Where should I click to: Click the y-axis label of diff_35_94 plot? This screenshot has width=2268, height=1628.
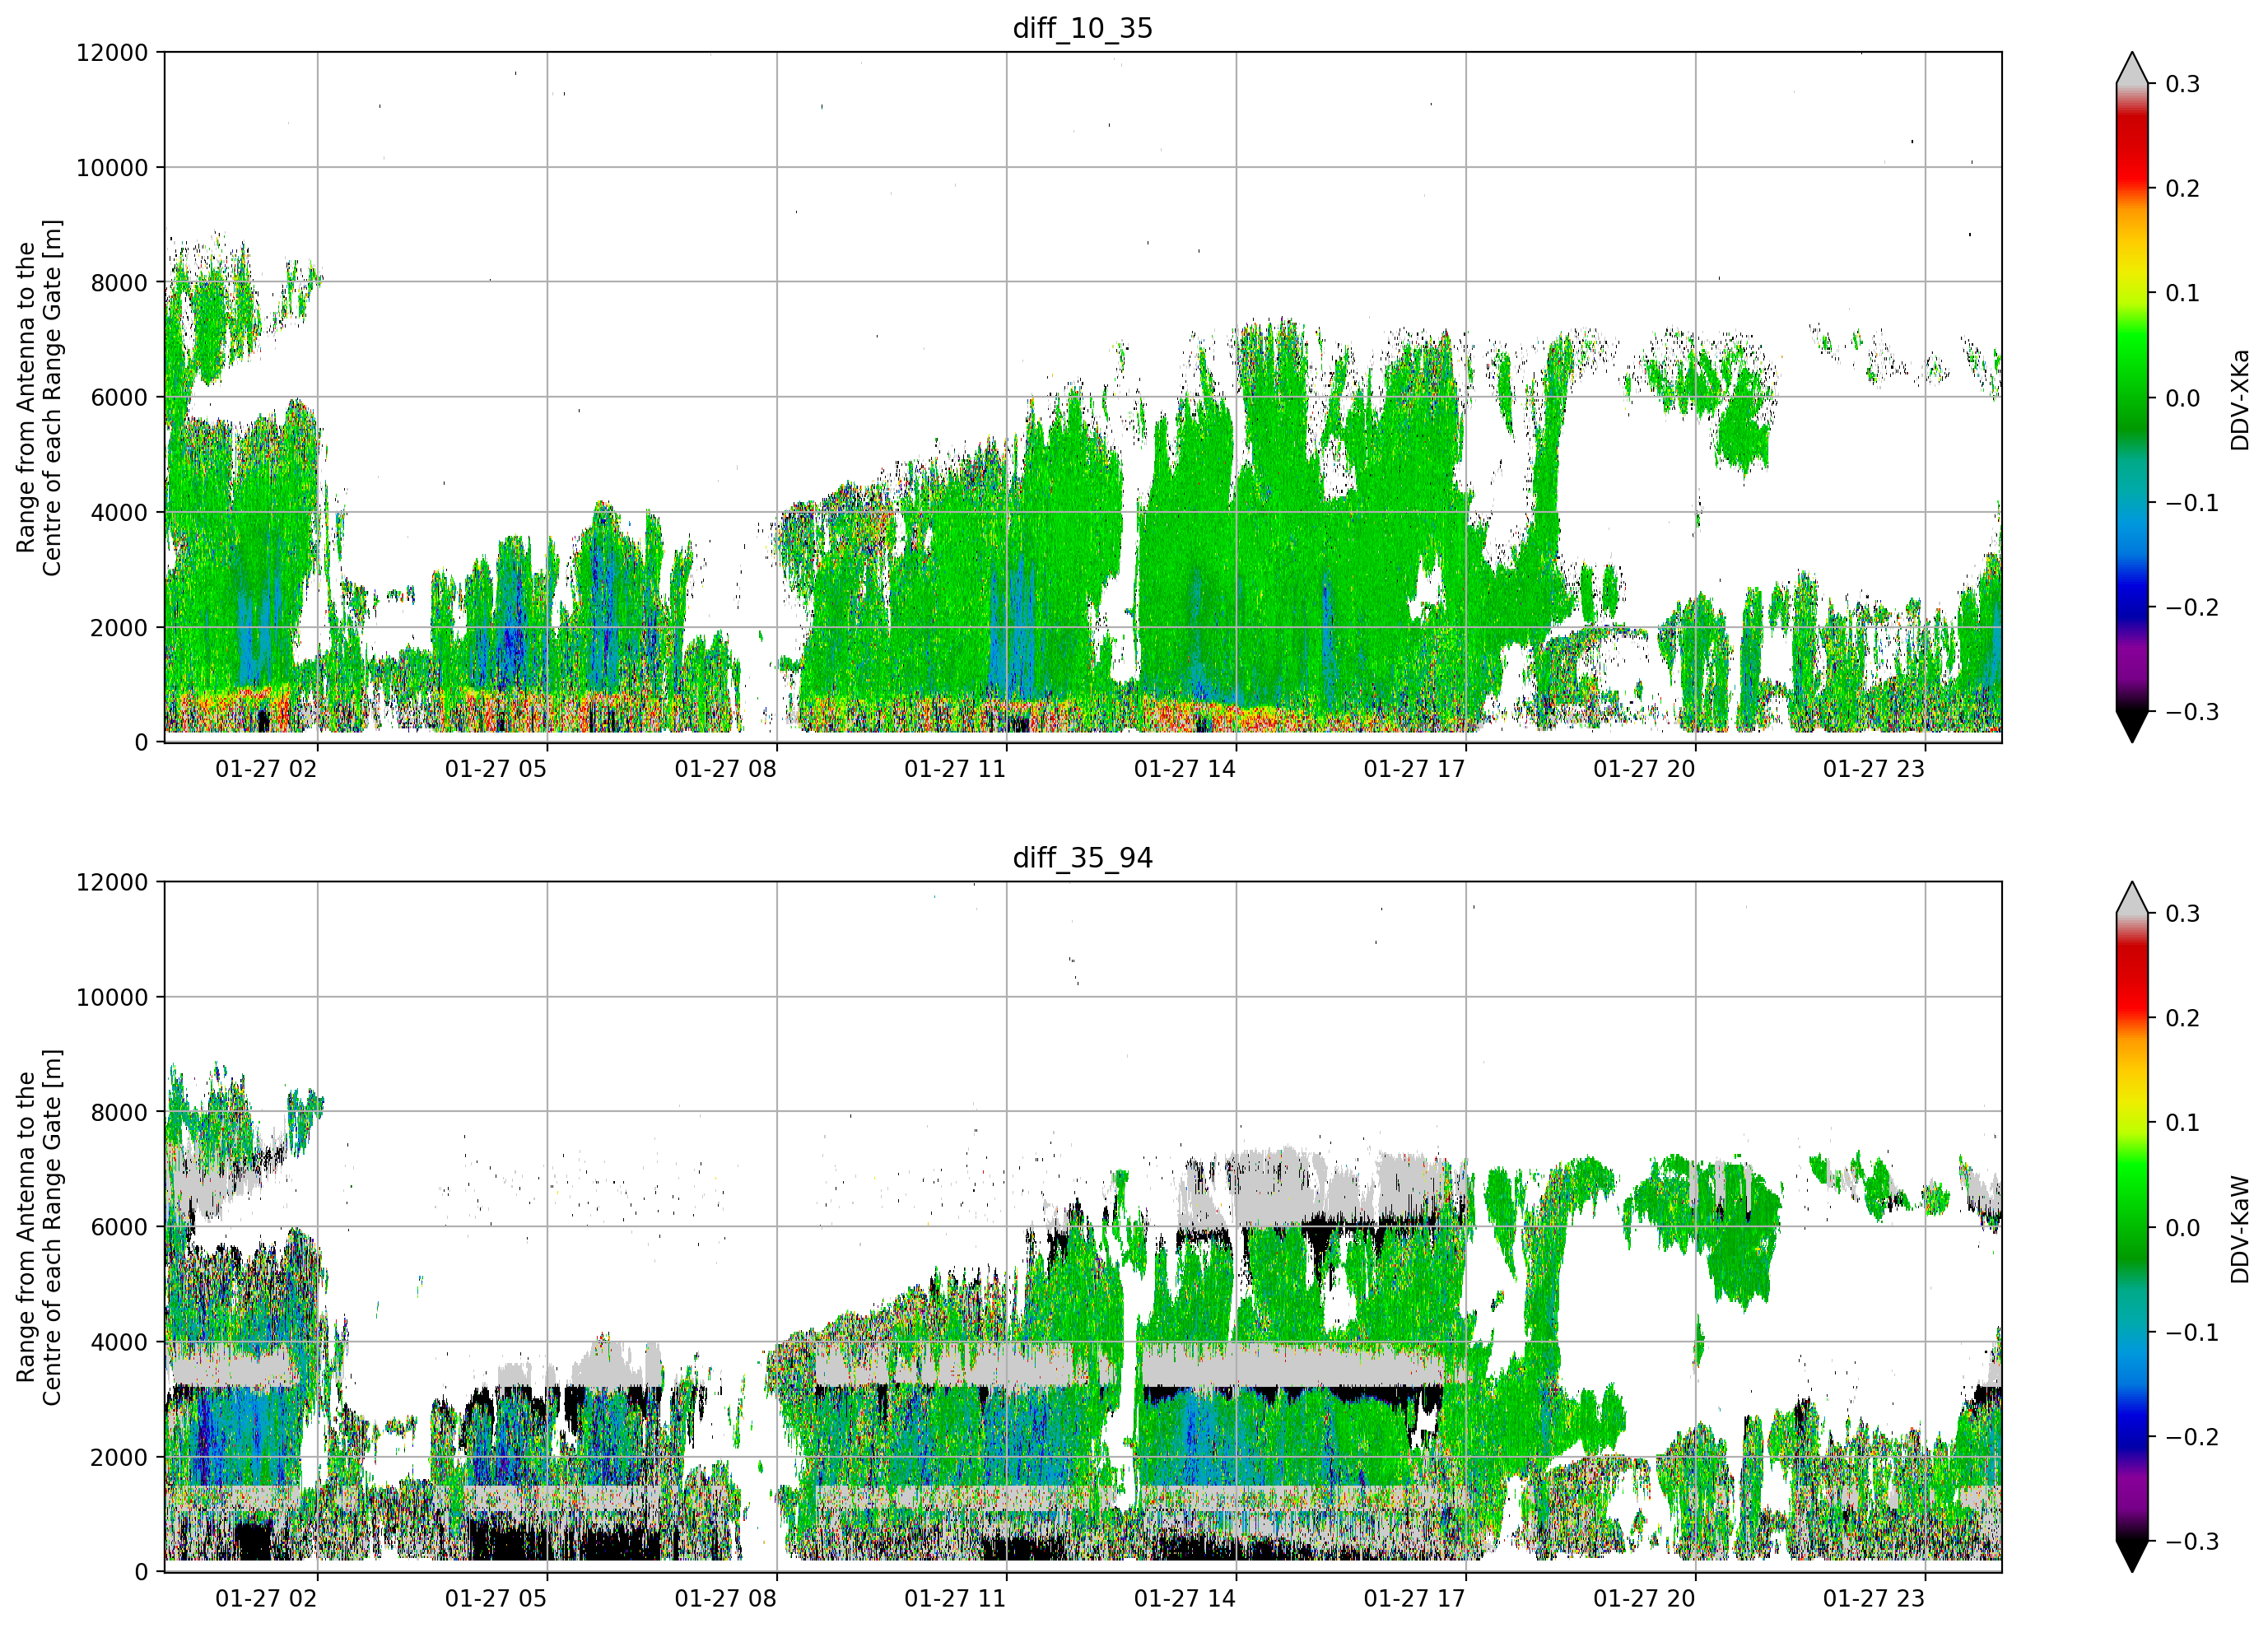[x=39, y=1227]
